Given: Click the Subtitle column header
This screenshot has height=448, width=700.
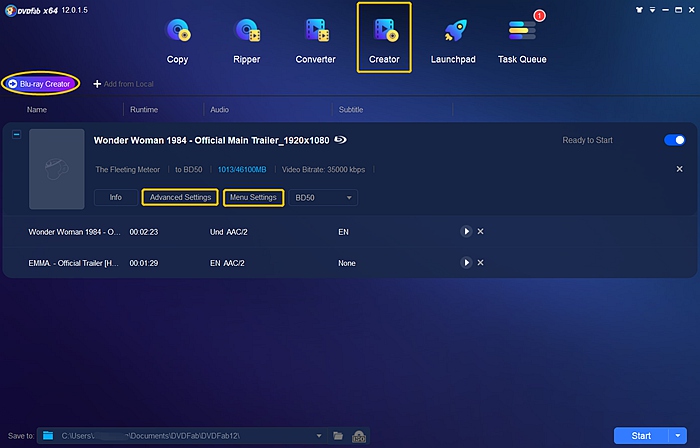Looking at the screenshot, I should click(350, 110).
